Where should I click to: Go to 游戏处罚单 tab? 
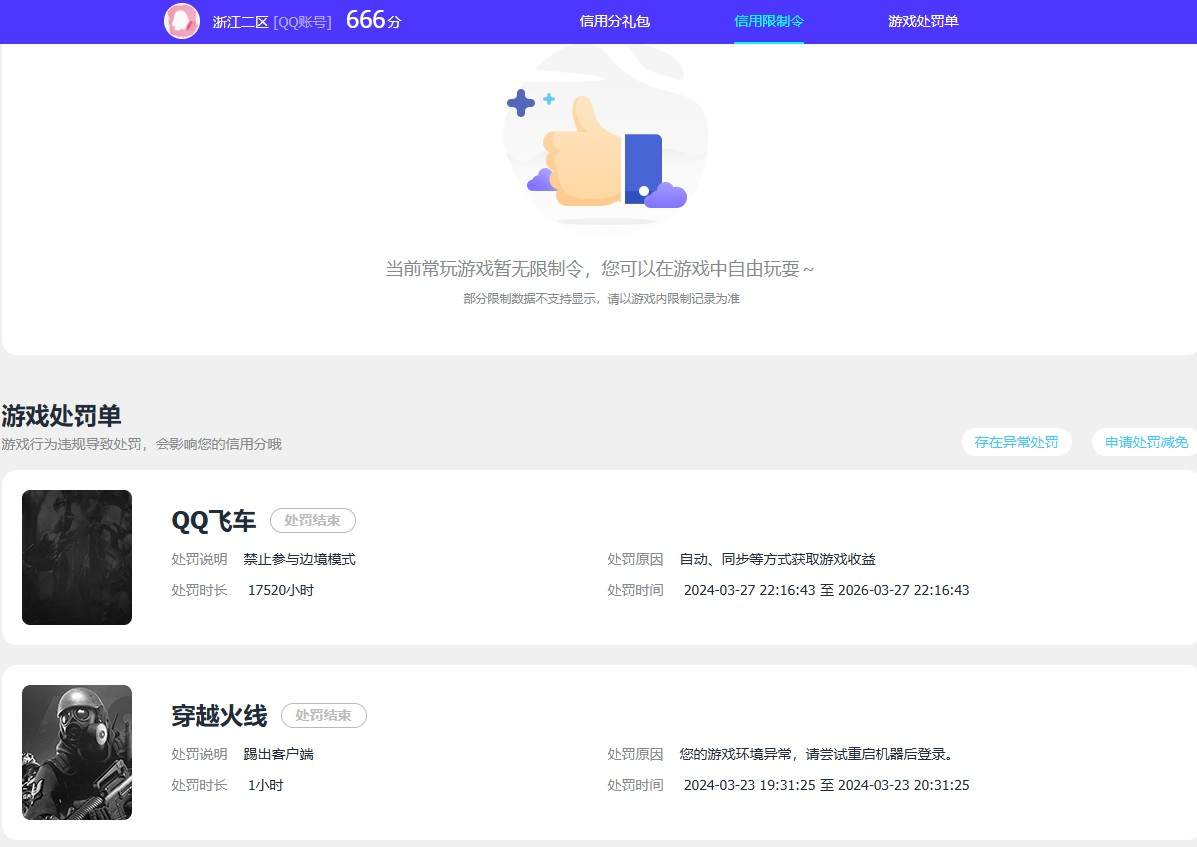[x=923, y=21]
